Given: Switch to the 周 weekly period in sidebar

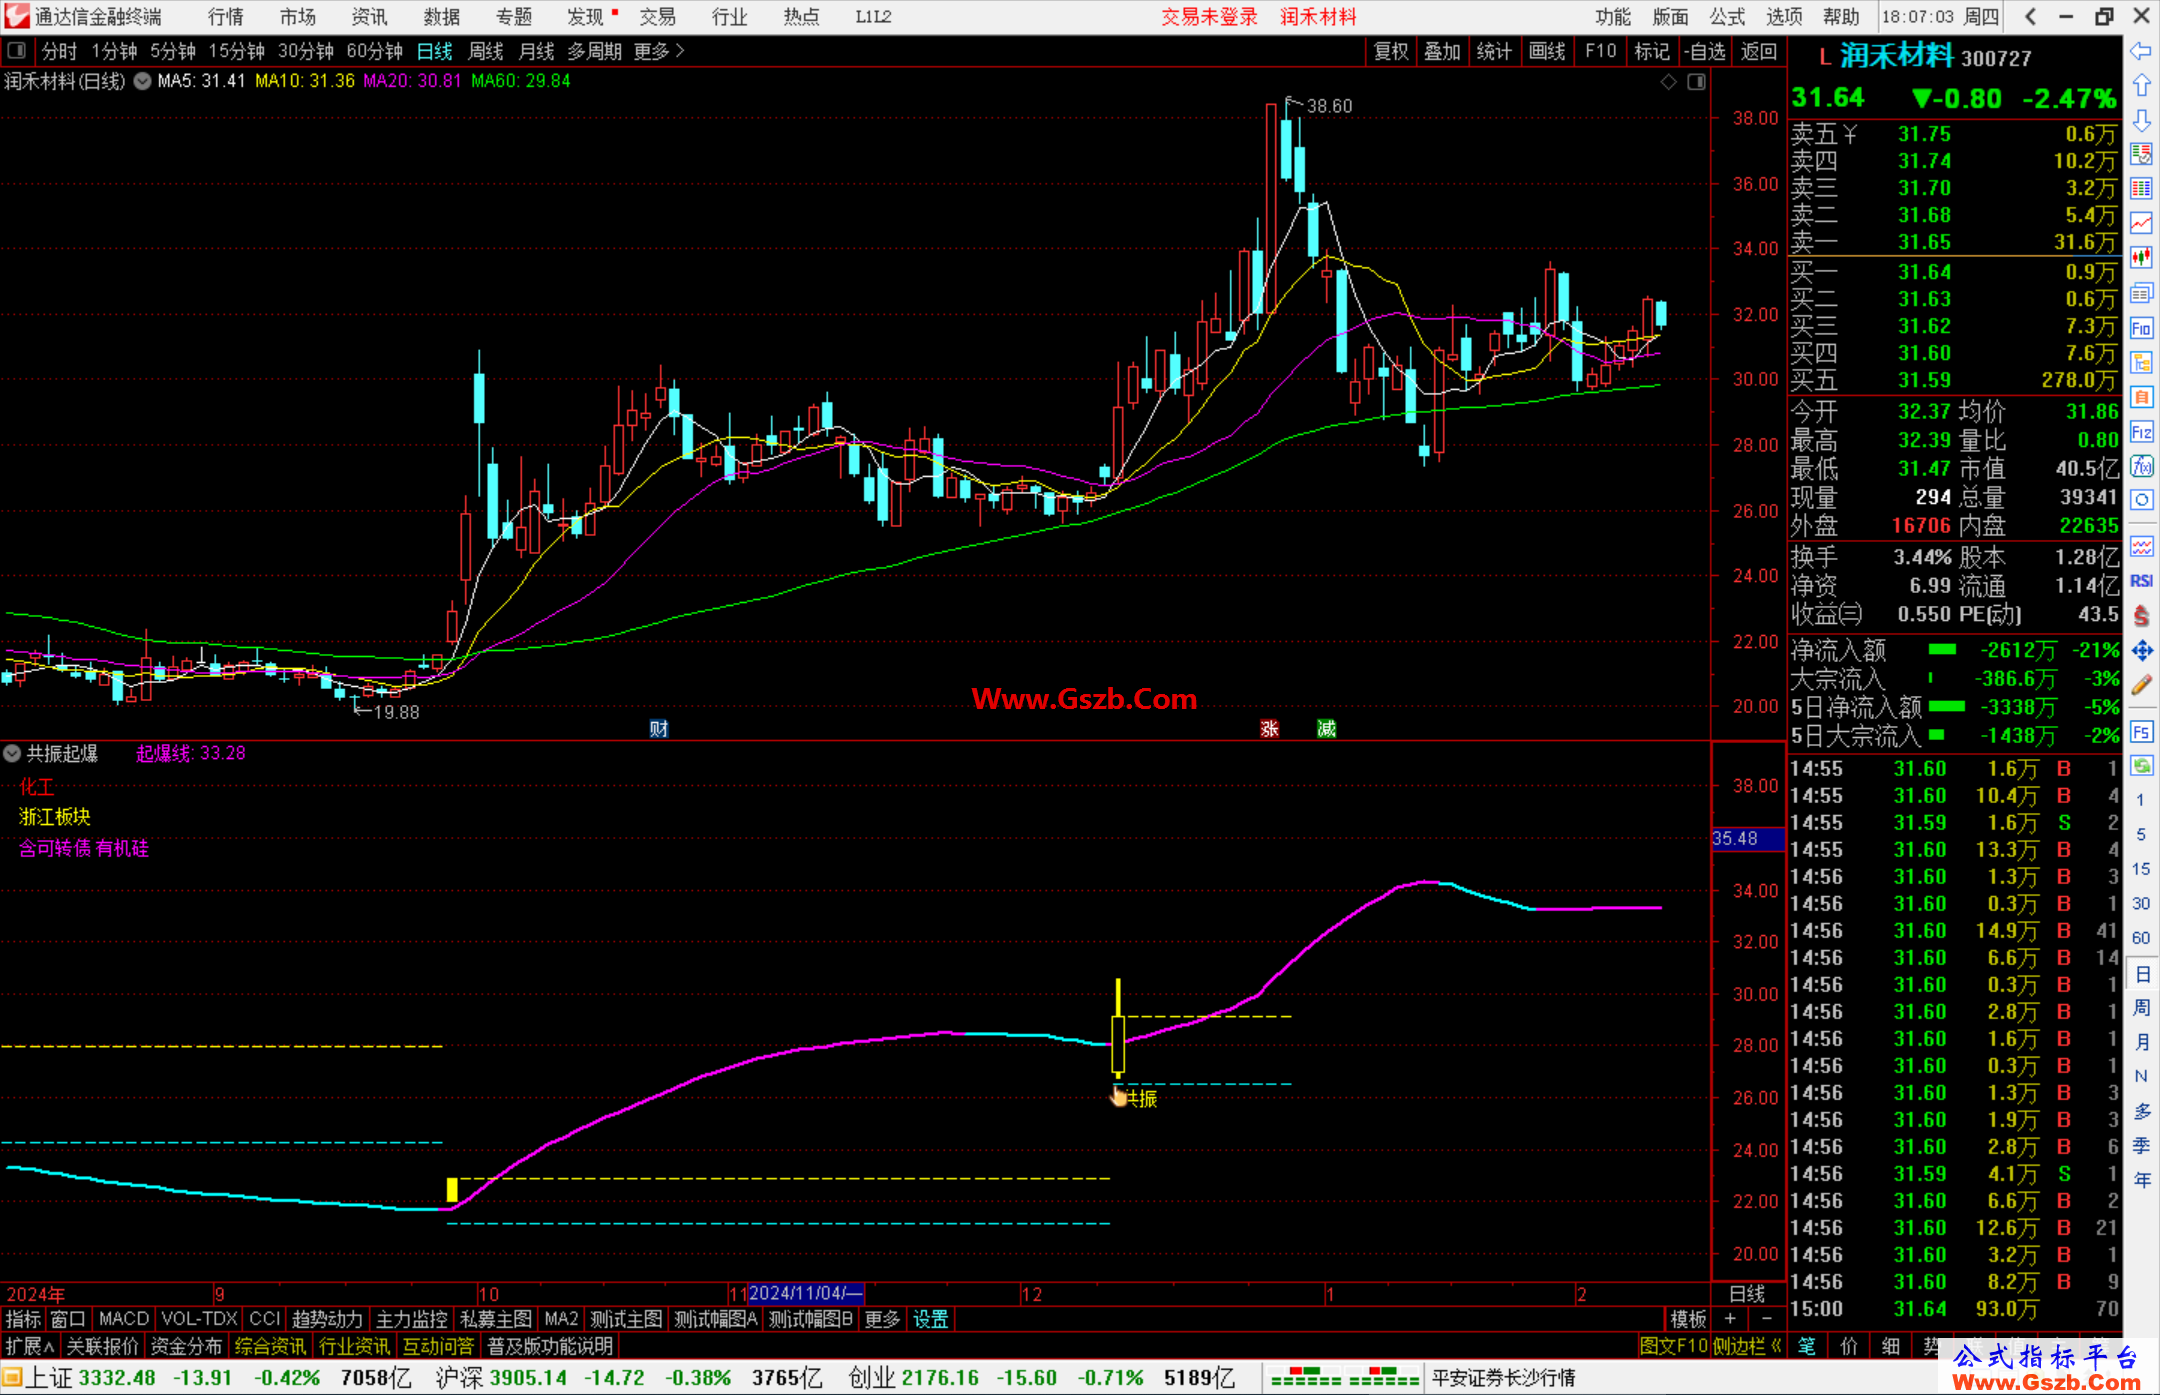Looking at the screenshot, I should 2141,1007.
